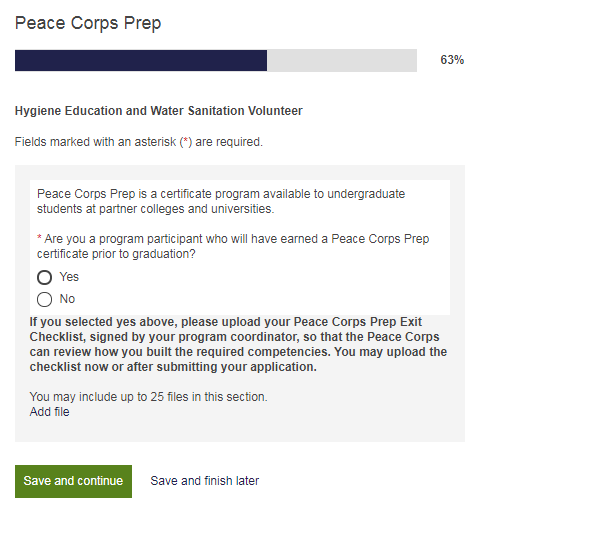The width and height of the screenshot is (602, 550).
Task: Click the gray unfilled part of progress bar
Action: click(x=341, y=61)
